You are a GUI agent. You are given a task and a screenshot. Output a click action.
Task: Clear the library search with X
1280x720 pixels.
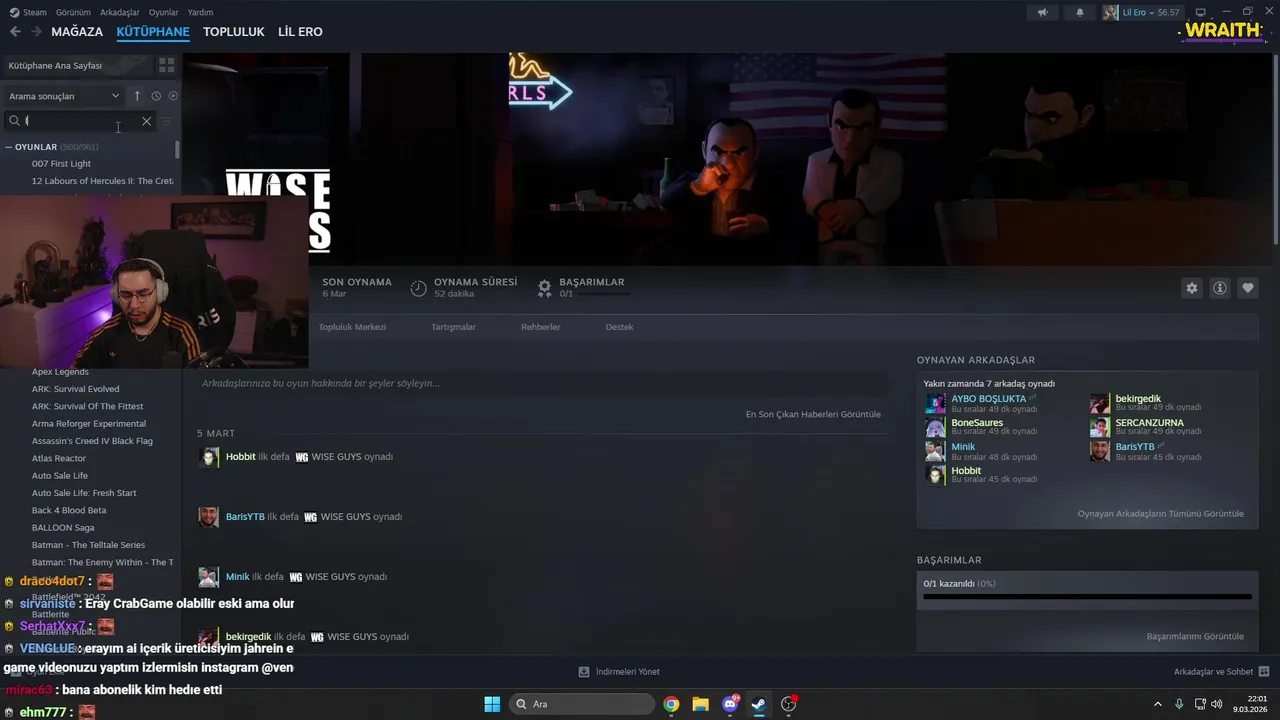click(x=146, y=121)
